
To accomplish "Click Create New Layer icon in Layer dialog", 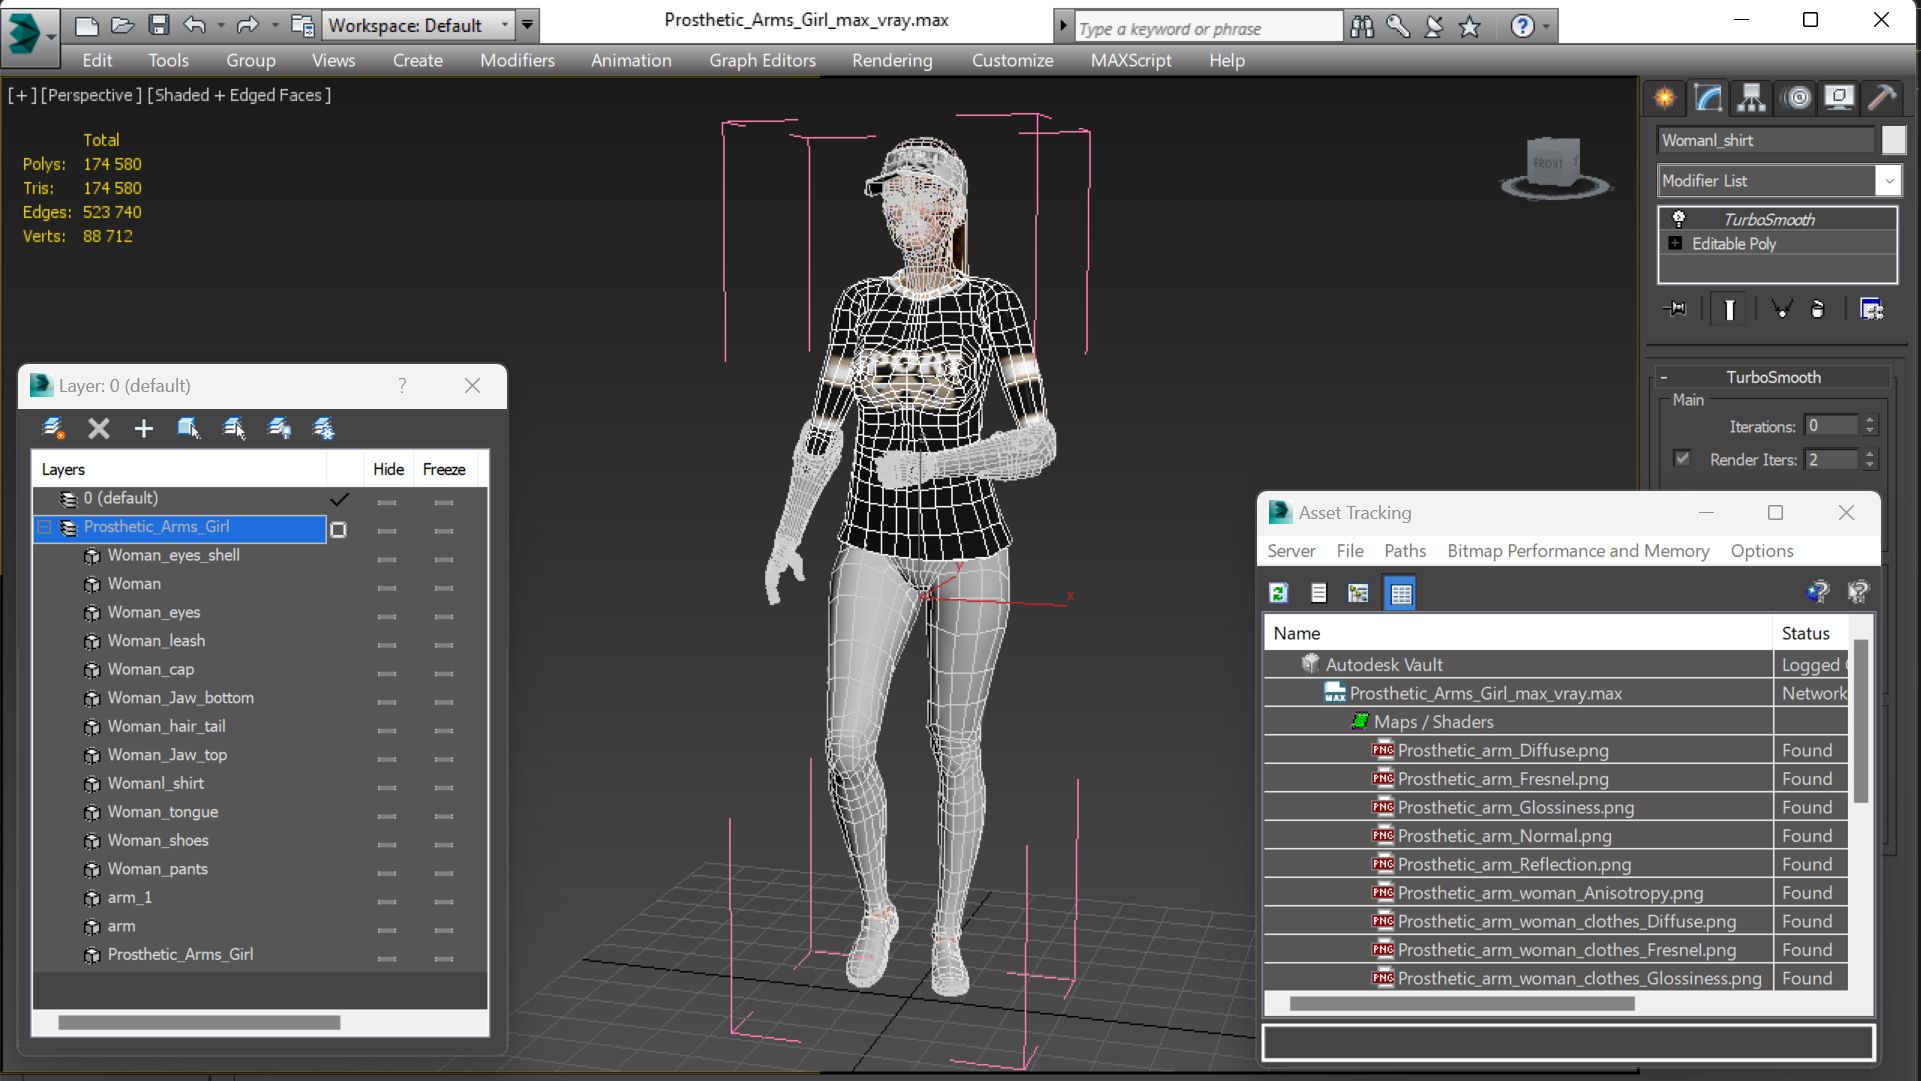I will click(x=53, y=428).
